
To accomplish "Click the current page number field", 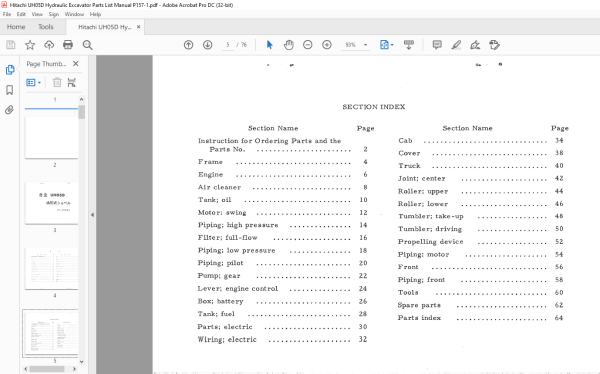I will pyautogui.click(x=227, y=45).
